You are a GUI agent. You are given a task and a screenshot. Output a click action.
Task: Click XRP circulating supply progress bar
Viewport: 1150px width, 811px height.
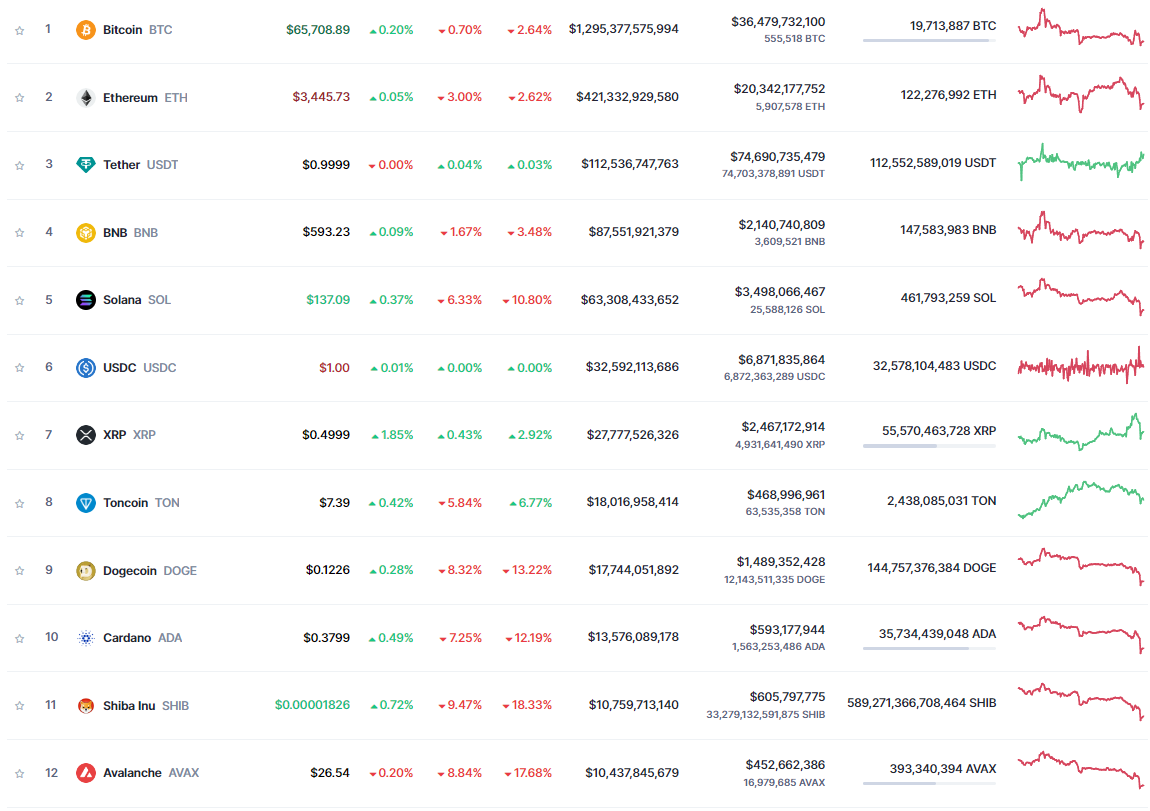point(929,446)
